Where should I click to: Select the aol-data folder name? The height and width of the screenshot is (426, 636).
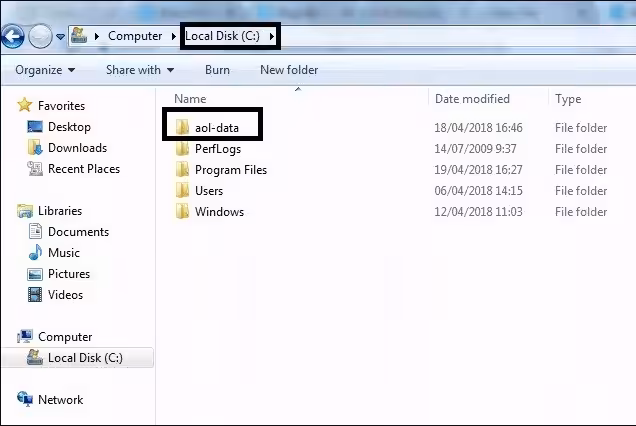click(217, 128)
